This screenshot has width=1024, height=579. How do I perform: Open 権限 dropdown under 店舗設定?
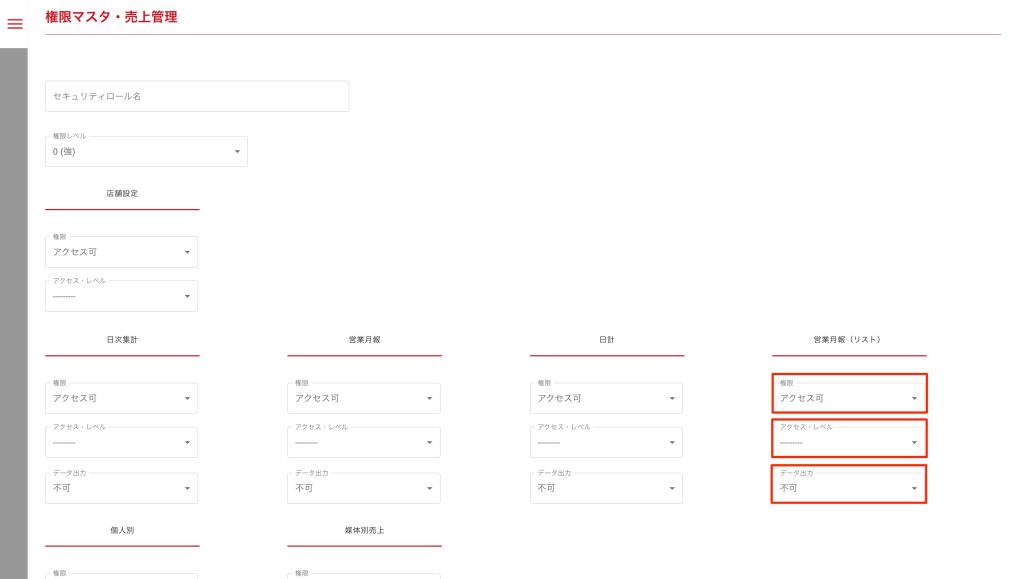(x=121, y=252)
